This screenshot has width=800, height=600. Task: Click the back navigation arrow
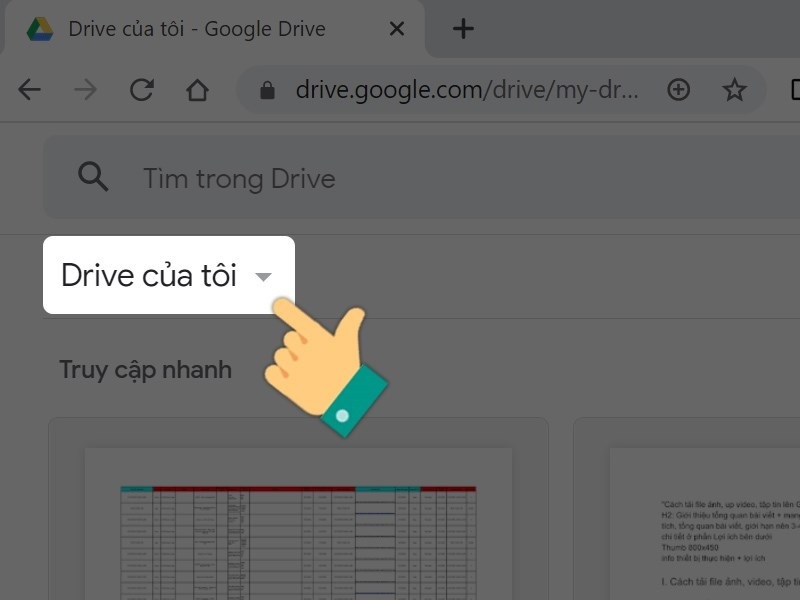tap(30, 89)
